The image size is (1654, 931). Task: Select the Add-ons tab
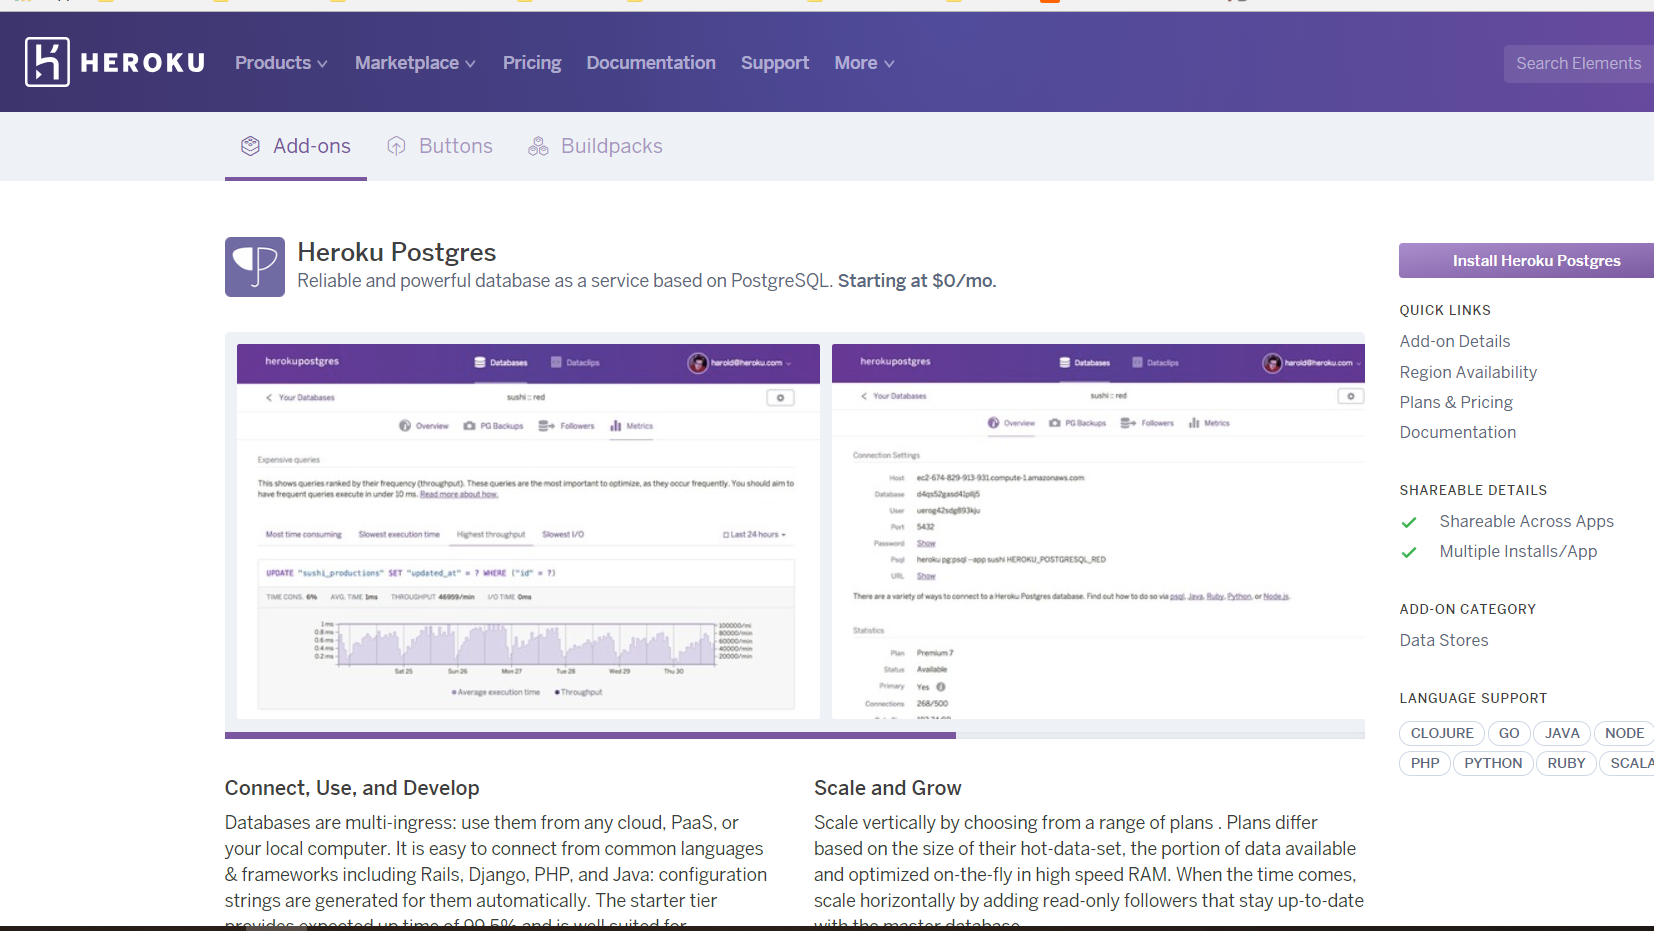[296, 146]
